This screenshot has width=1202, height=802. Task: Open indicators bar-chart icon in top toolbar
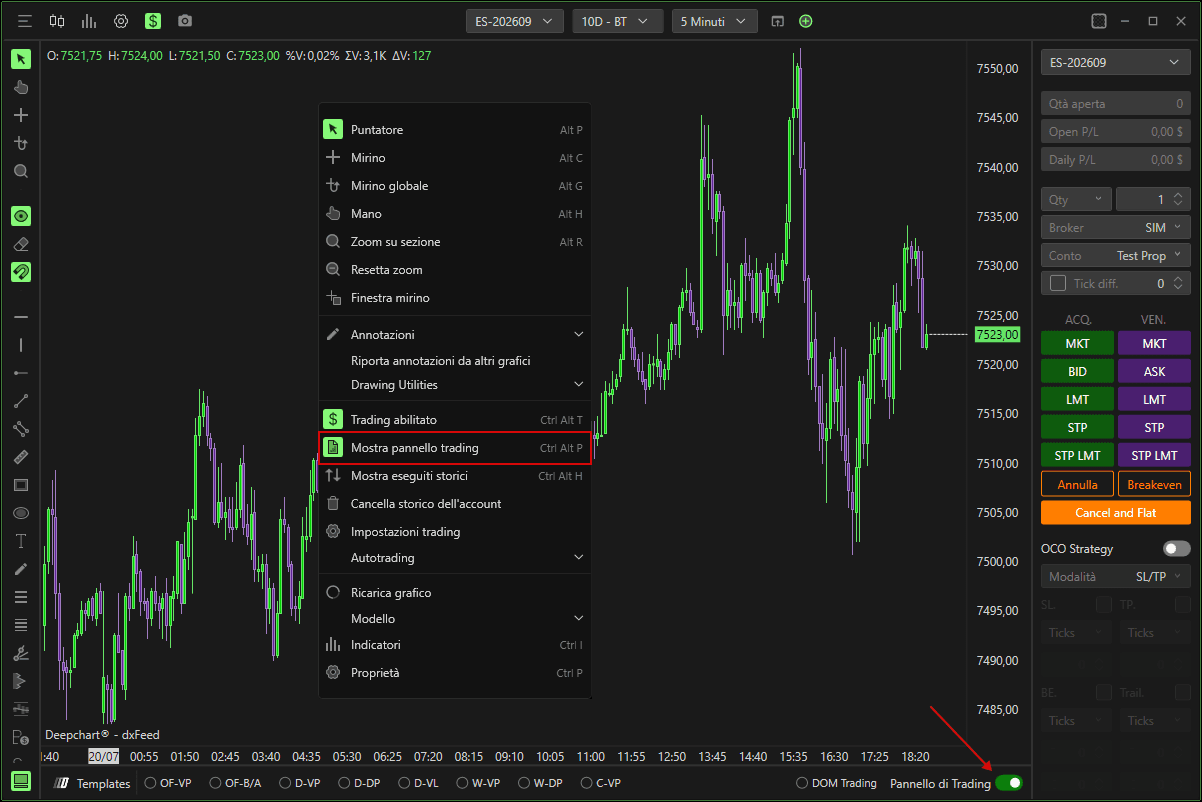click(x=89, y=21)
